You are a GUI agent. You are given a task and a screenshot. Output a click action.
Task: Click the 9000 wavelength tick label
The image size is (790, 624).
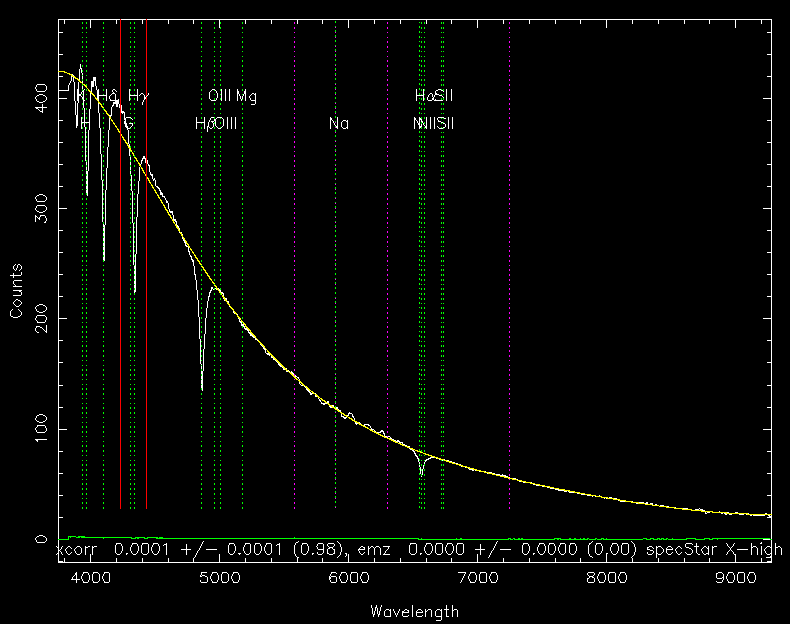(x=736, y=578)
